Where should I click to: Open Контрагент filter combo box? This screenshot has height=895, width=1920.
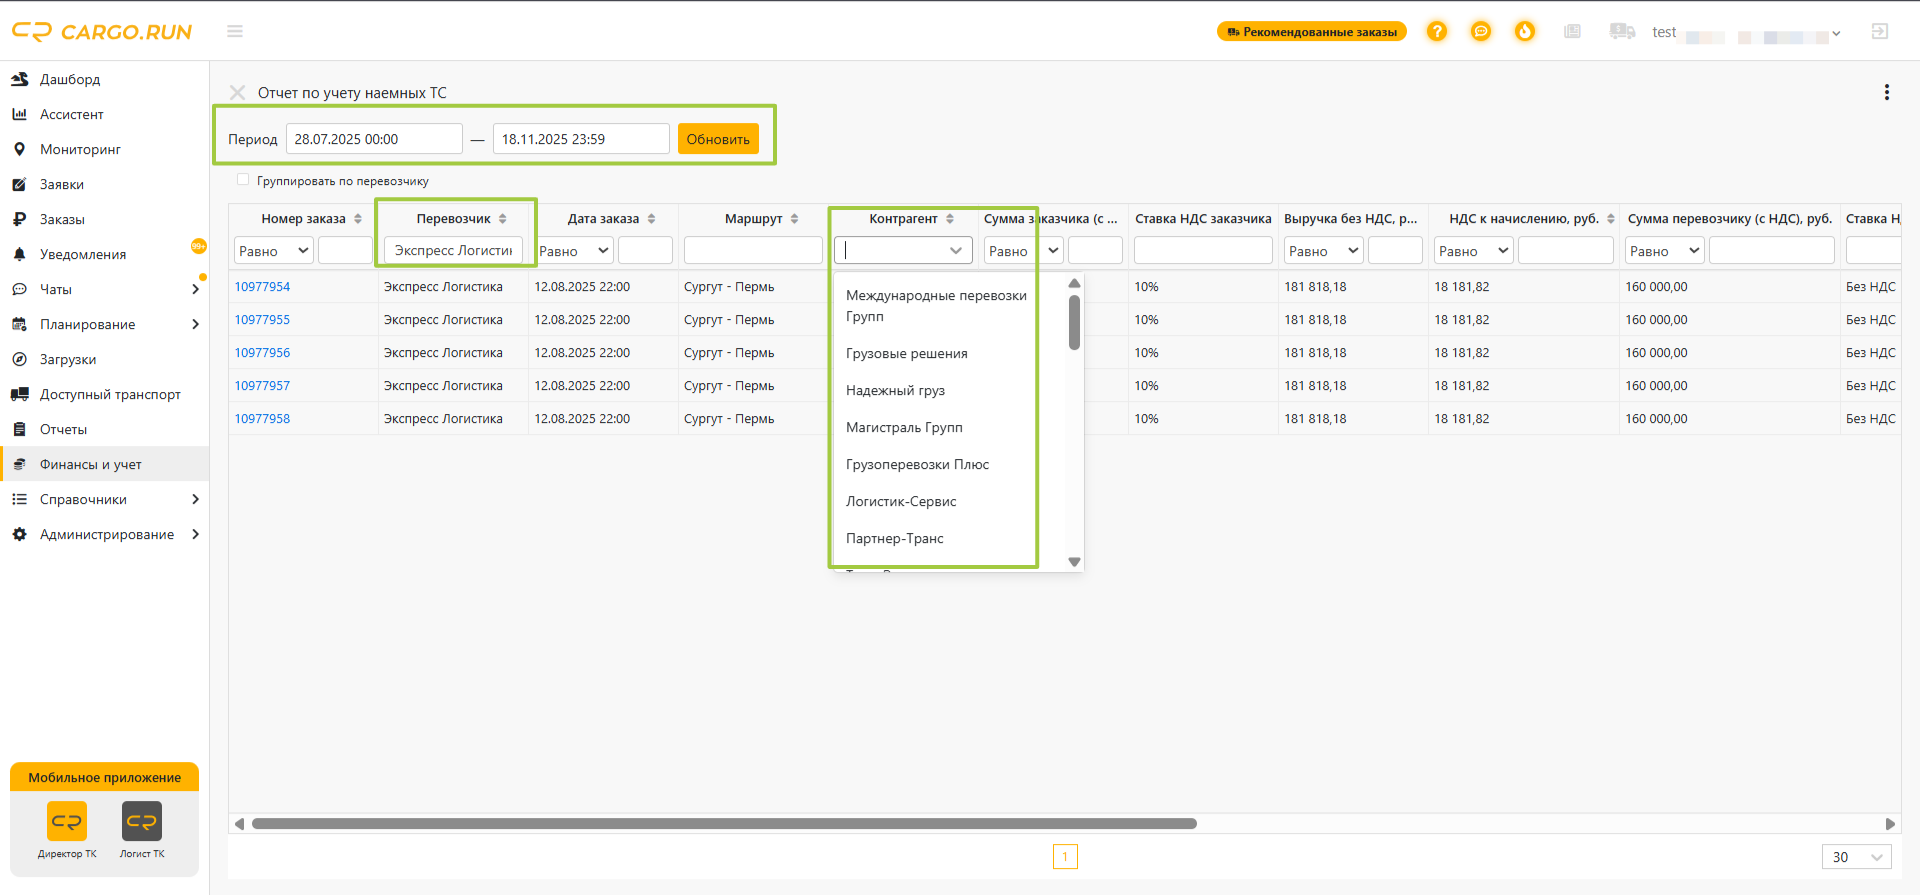click(903, 250)
